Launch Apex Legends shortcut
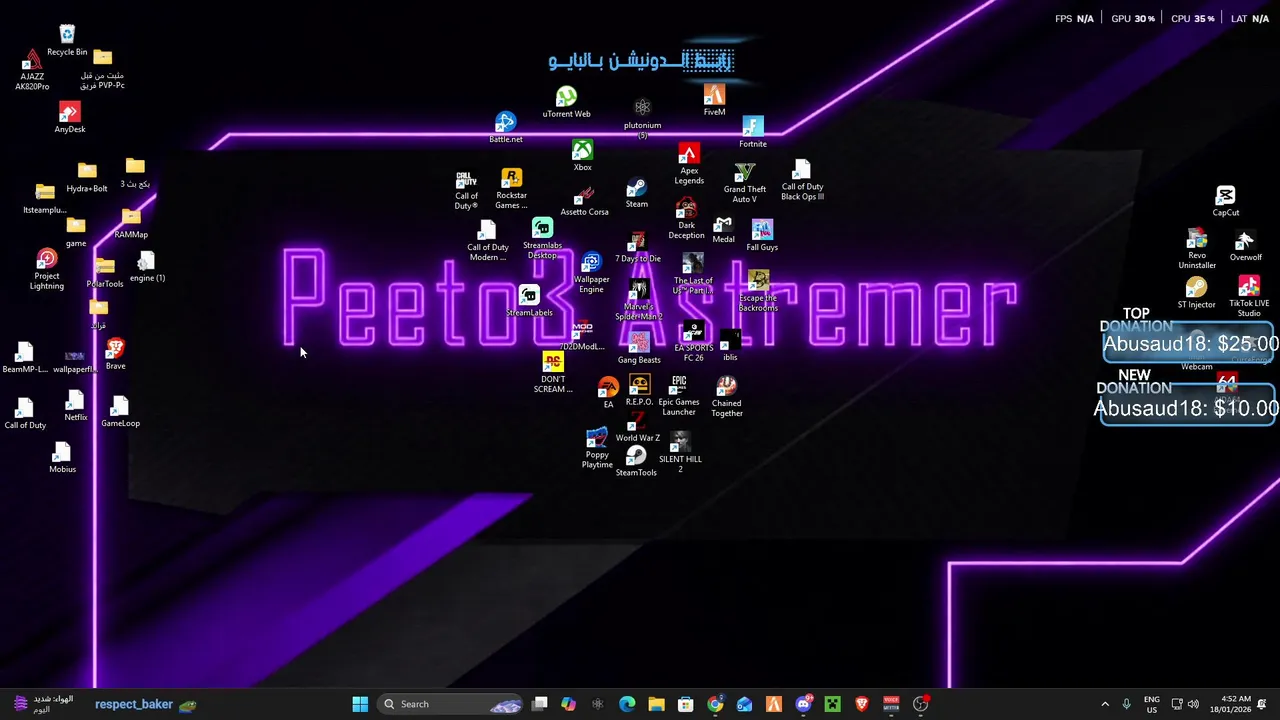The height and width of the screenshot is (720, 1280). (689, 164)
